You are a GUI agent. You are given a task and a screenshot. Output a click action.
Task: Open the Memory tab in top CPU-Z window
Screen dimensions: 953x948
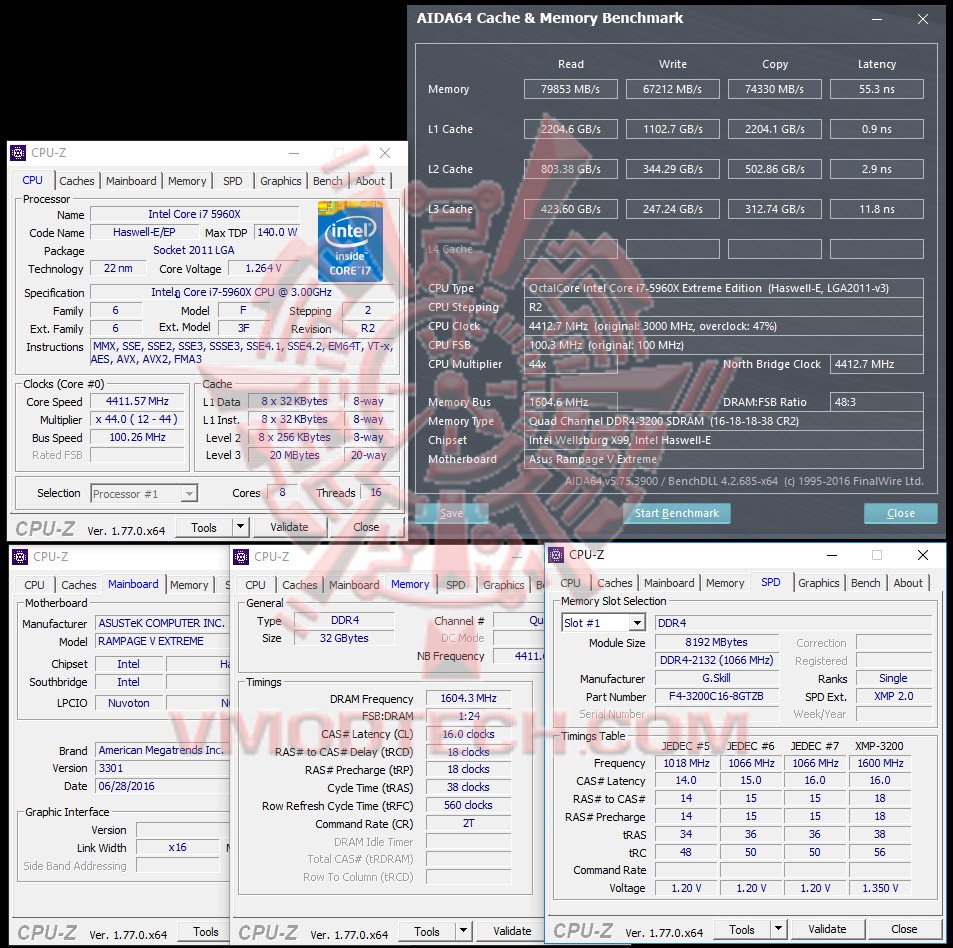coord(187,181)
